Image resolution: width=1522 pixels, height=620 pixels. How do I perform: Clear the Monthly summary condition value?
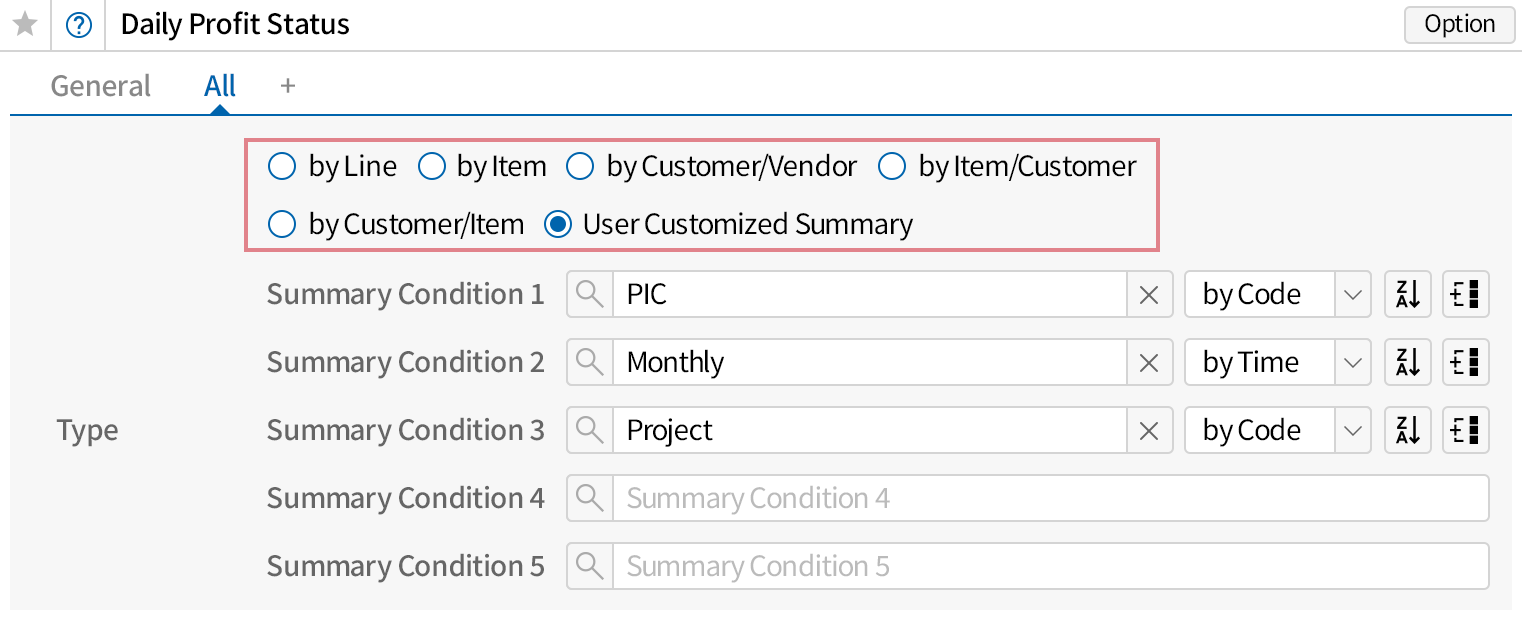point(1149,363)
